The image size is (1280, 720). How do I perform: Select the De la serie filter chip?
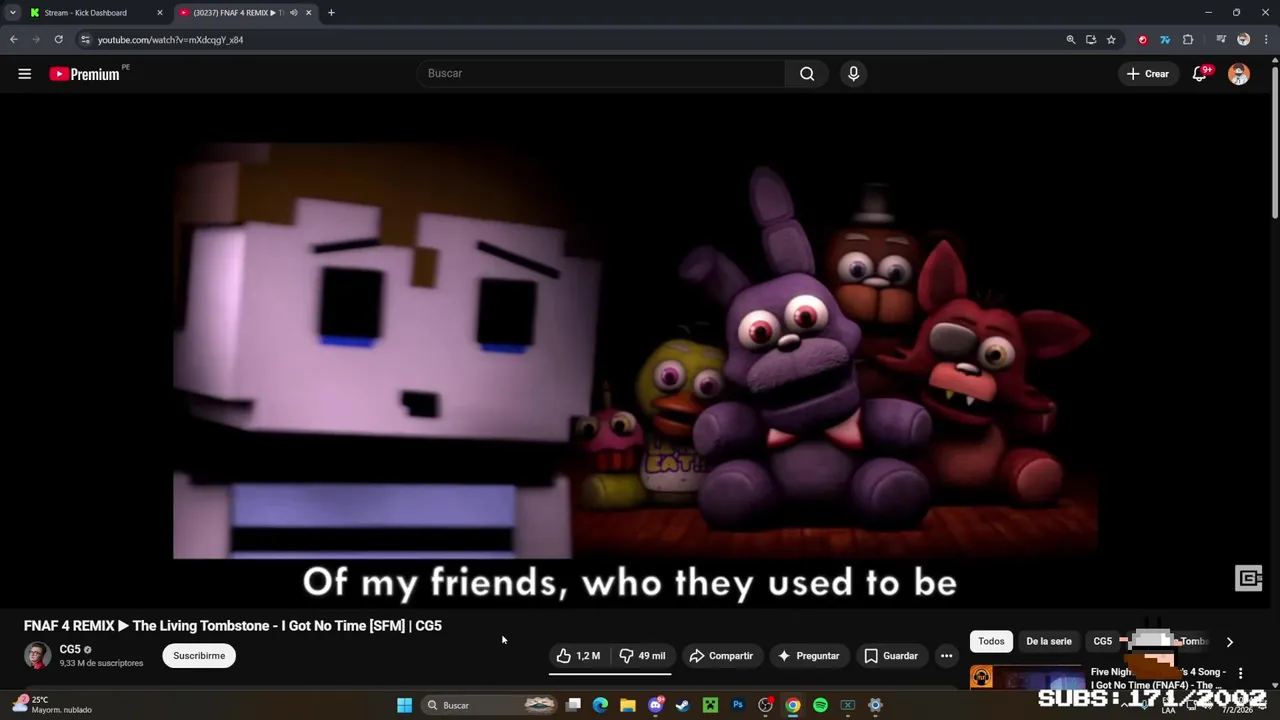(x=1048, y=641)
